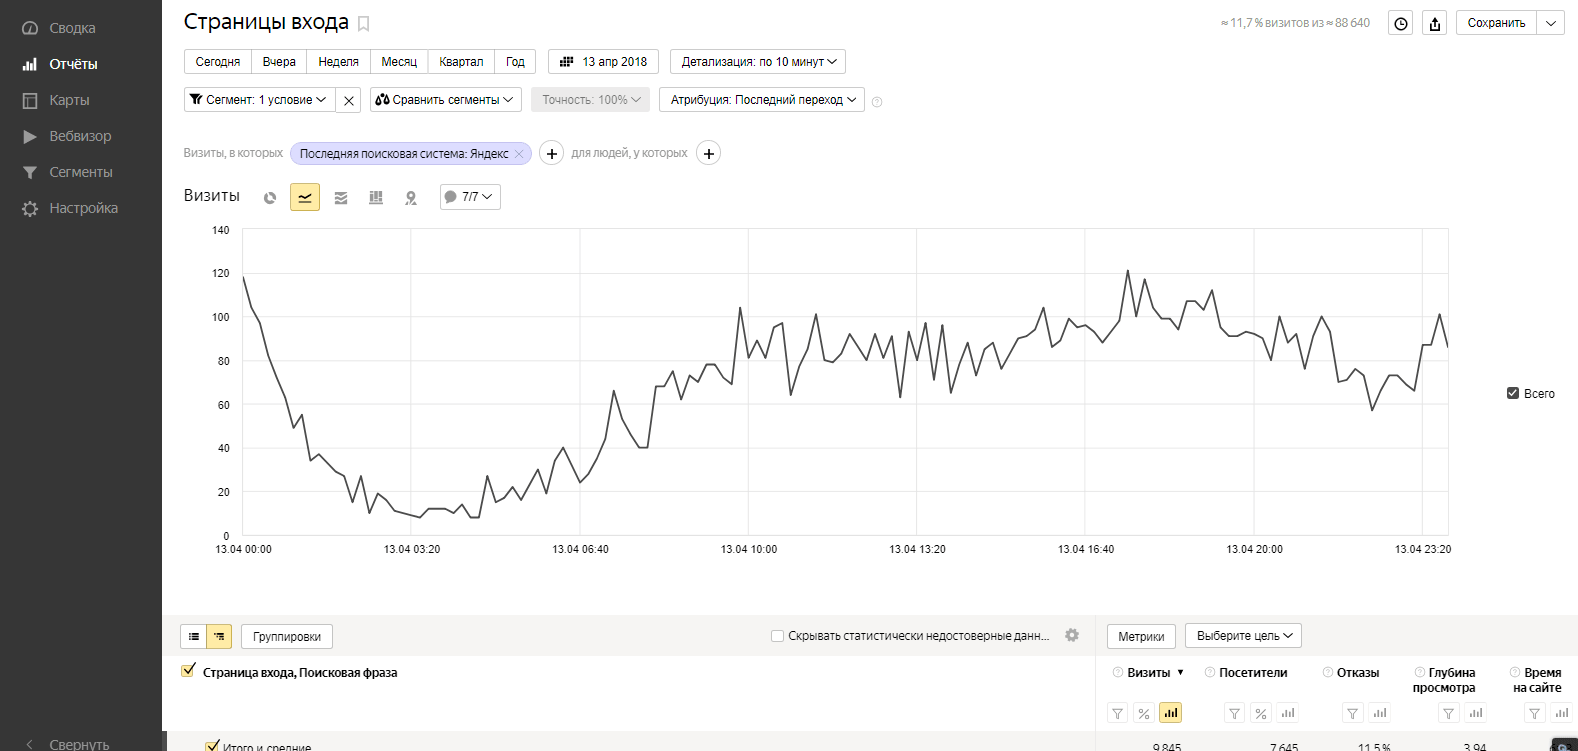The width and height of the screenshot is (1578, 751).
Task: Go to Карты in the sidebar
Action: pos(57,100)
